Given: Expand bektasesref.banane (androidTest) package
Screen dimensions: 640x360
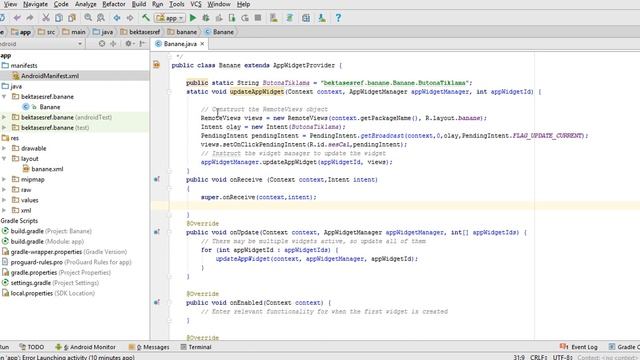Looking at the screenshot, I should click(4, 117).
